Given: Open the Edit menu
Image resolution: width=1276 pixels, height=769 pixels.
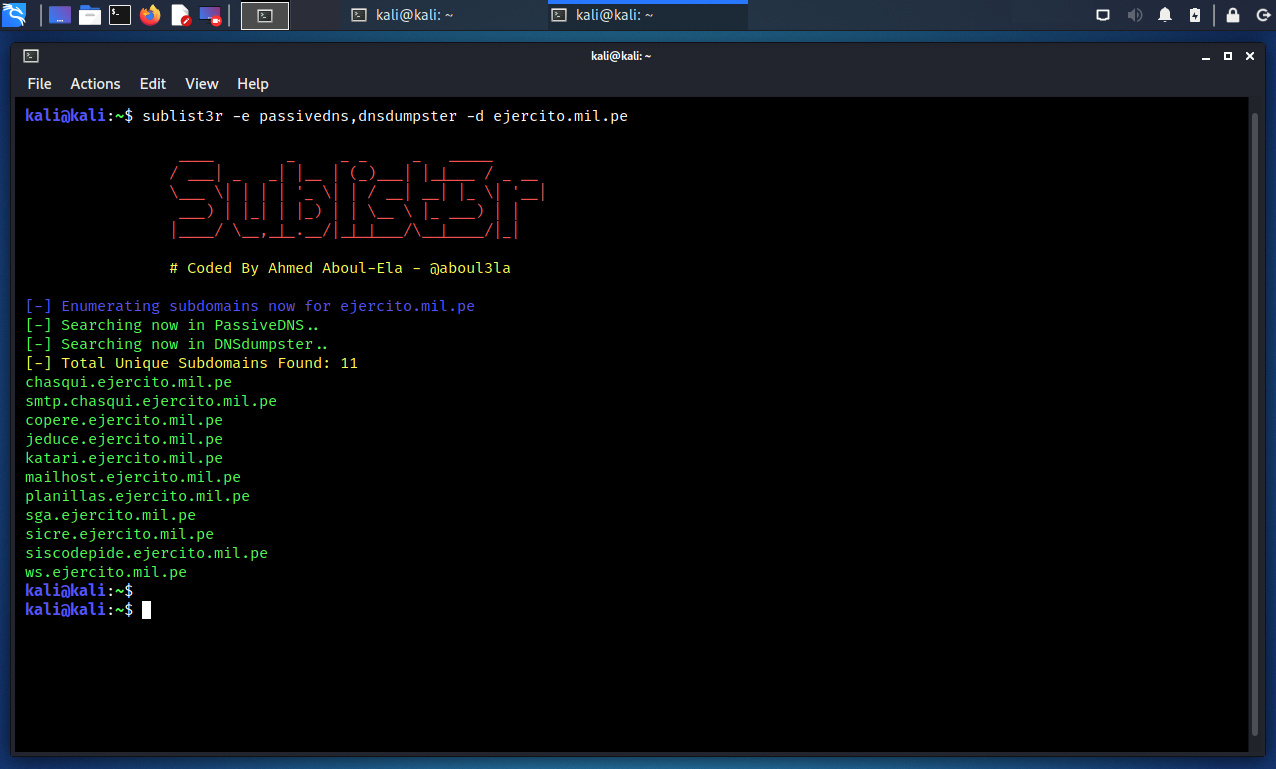Looking at the screenshot, I should click(153, 84).
